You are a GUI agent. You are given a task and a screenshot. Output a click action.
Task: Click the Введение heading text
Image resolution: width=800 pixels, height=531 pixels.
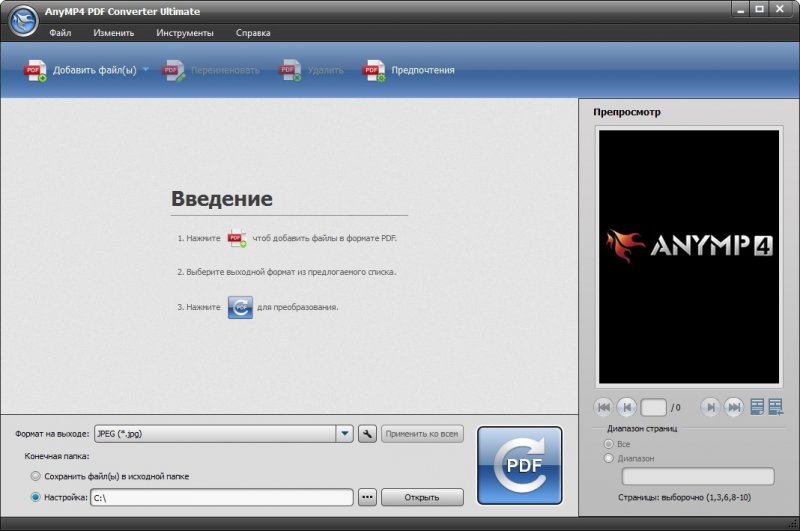[222, 198]
